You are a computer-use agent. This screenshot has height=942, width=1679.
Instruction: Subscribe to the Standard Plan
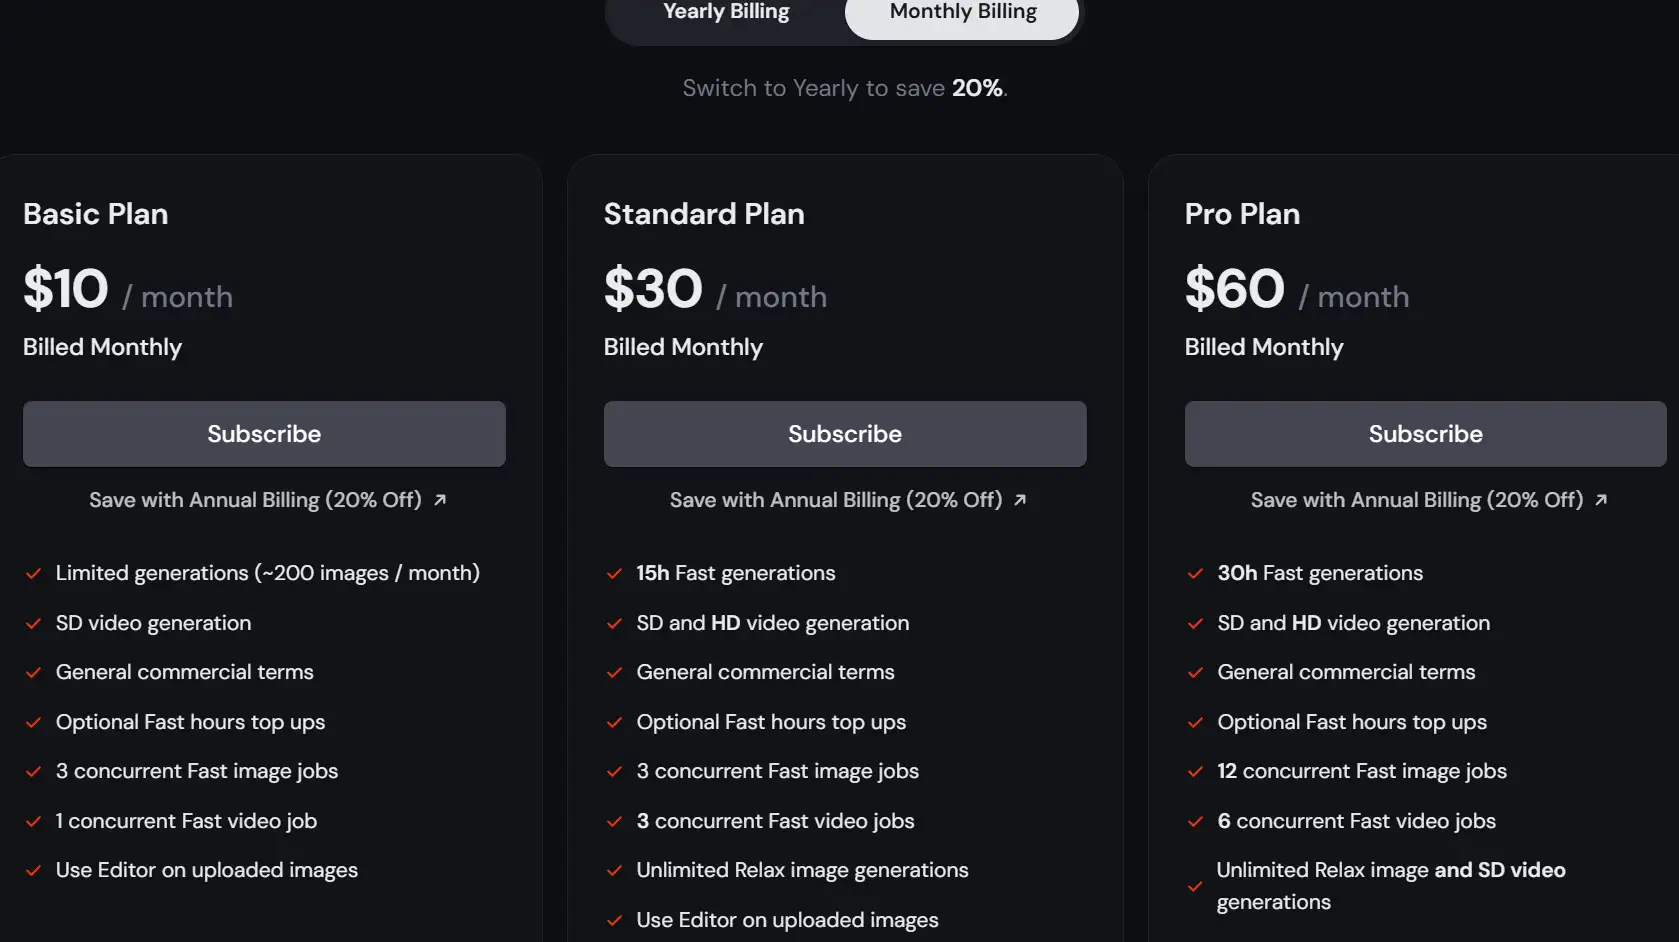pyautogui.click(x=845, y=434)
